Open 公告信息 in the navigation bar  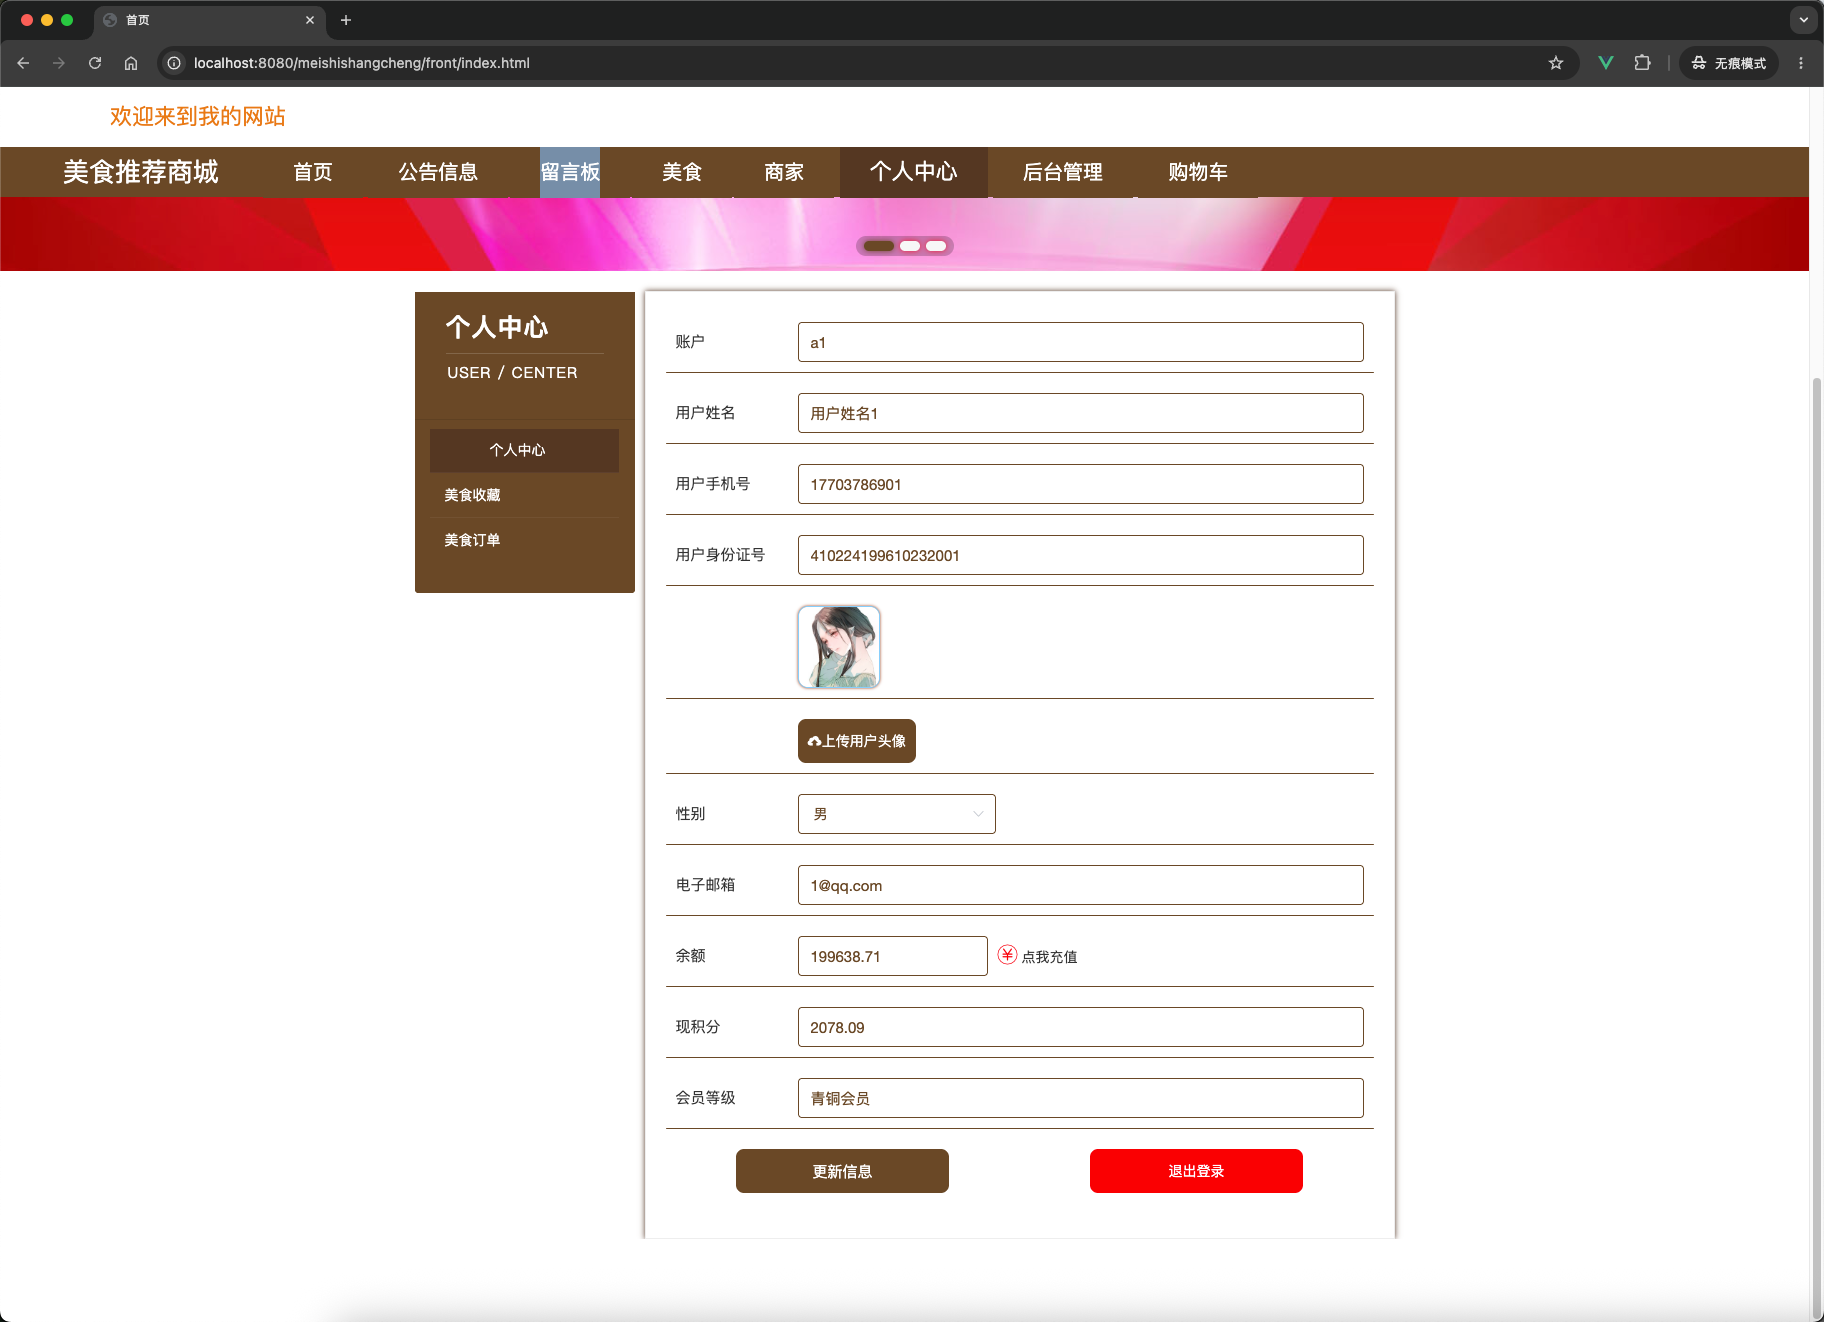438,172
